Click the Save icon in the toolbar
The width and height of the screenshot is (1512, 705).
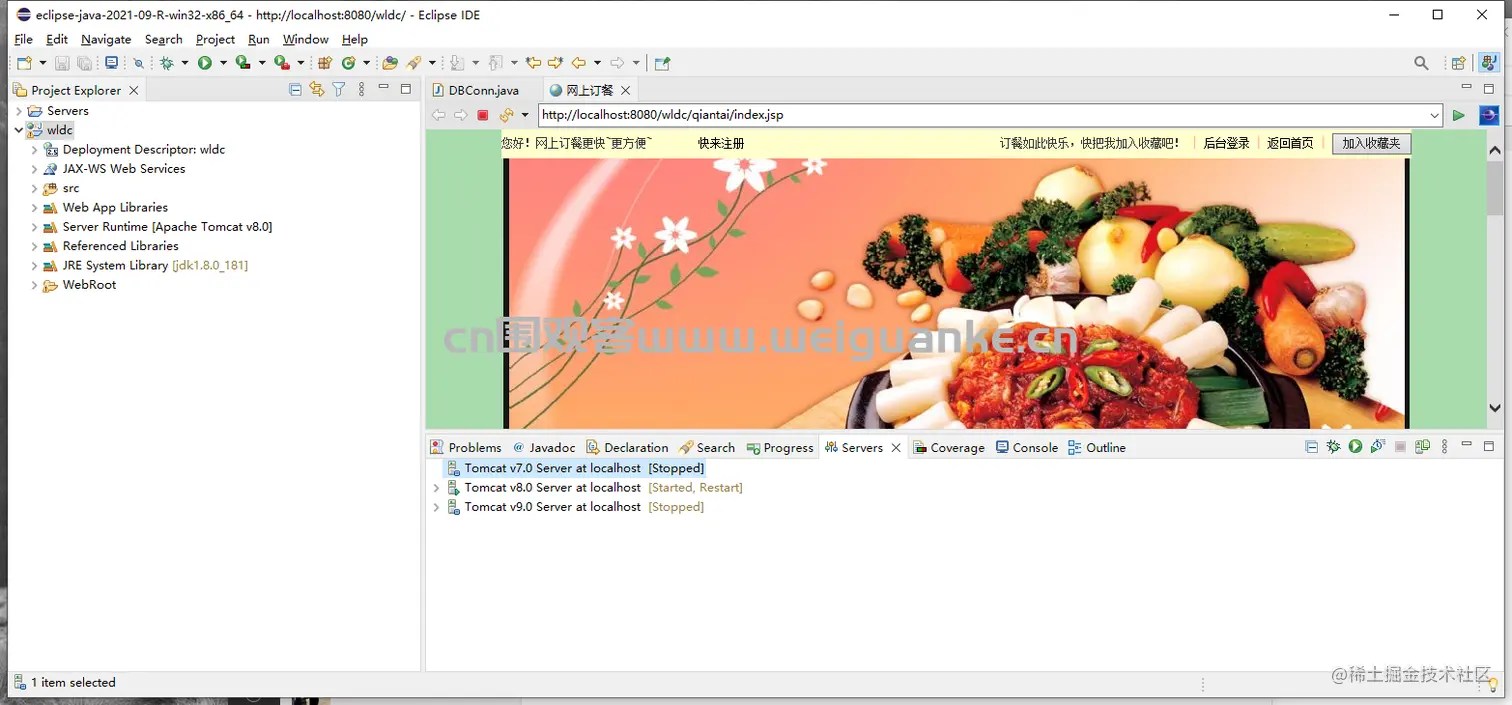pos(61,62)
